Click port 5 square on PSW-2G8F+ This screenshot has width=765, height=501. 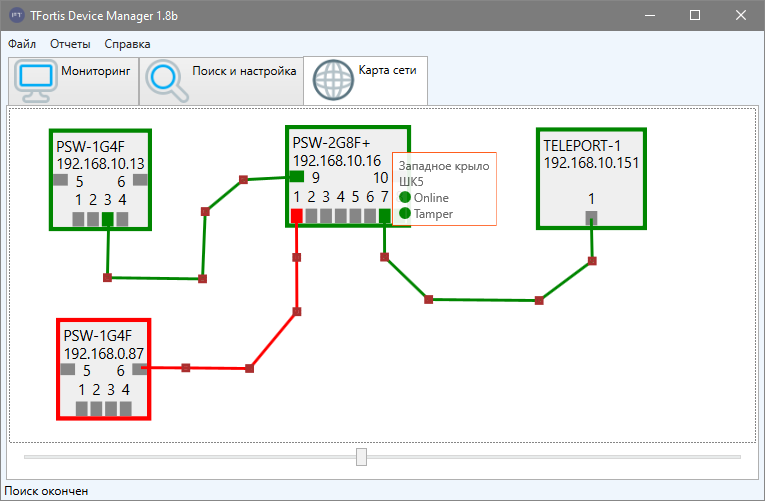tap(355, 216)
